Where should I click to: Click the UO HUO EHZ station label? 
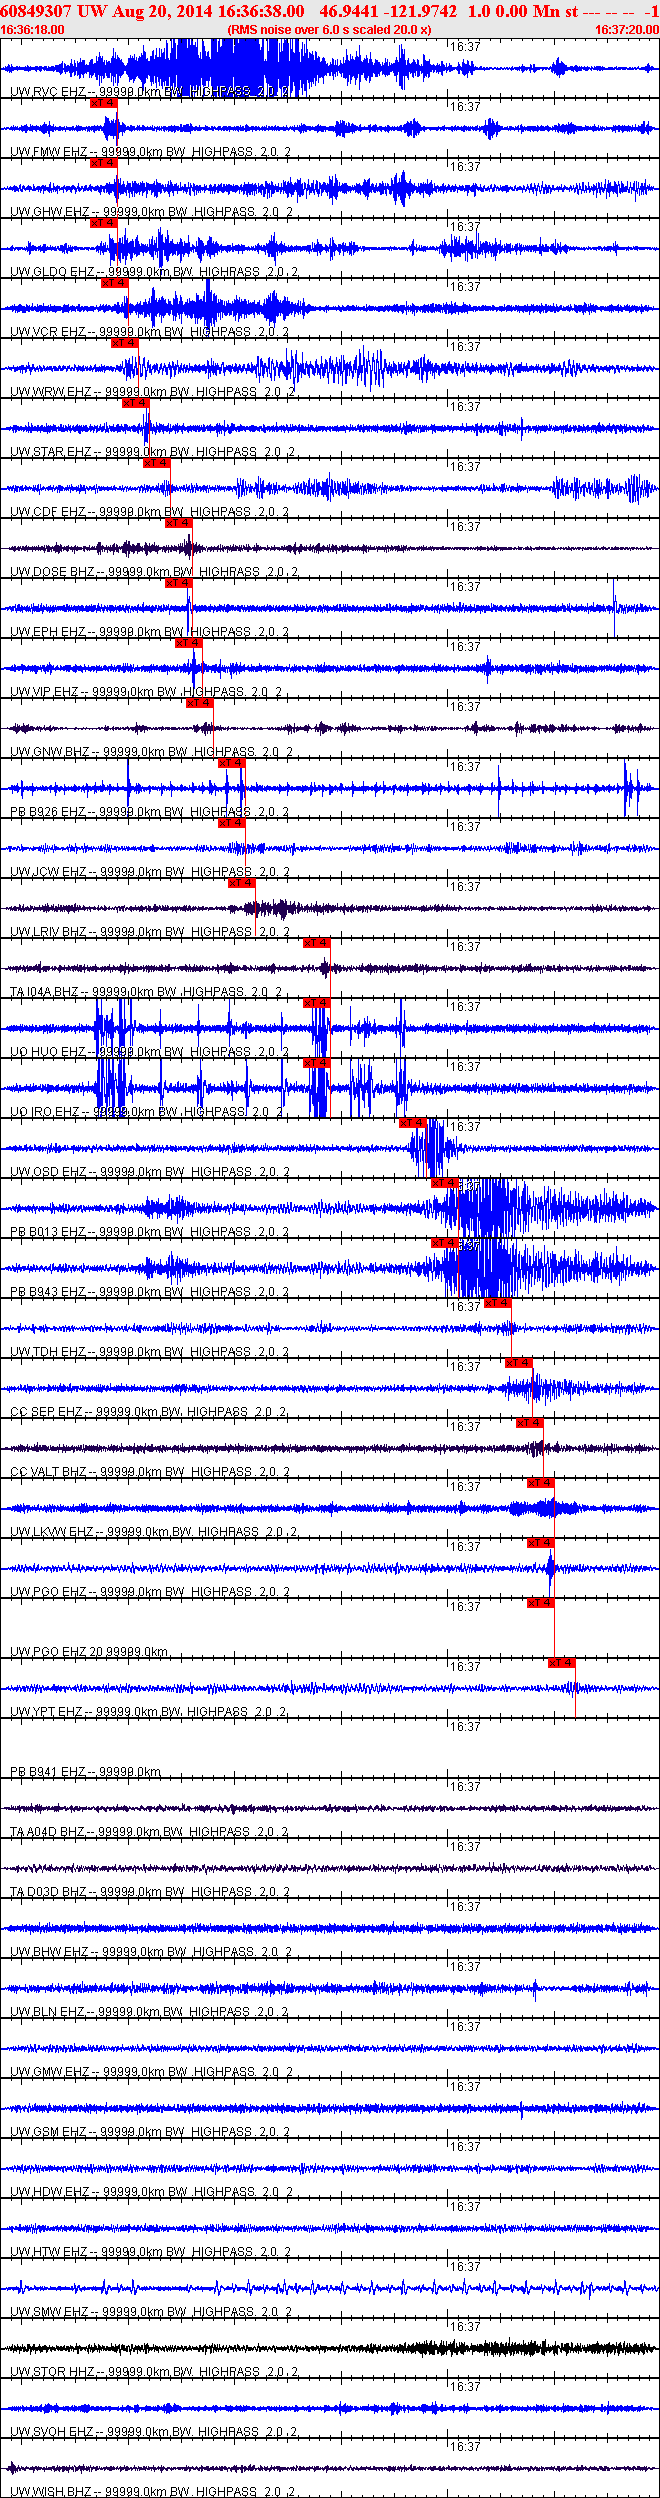coord(150,1052)
